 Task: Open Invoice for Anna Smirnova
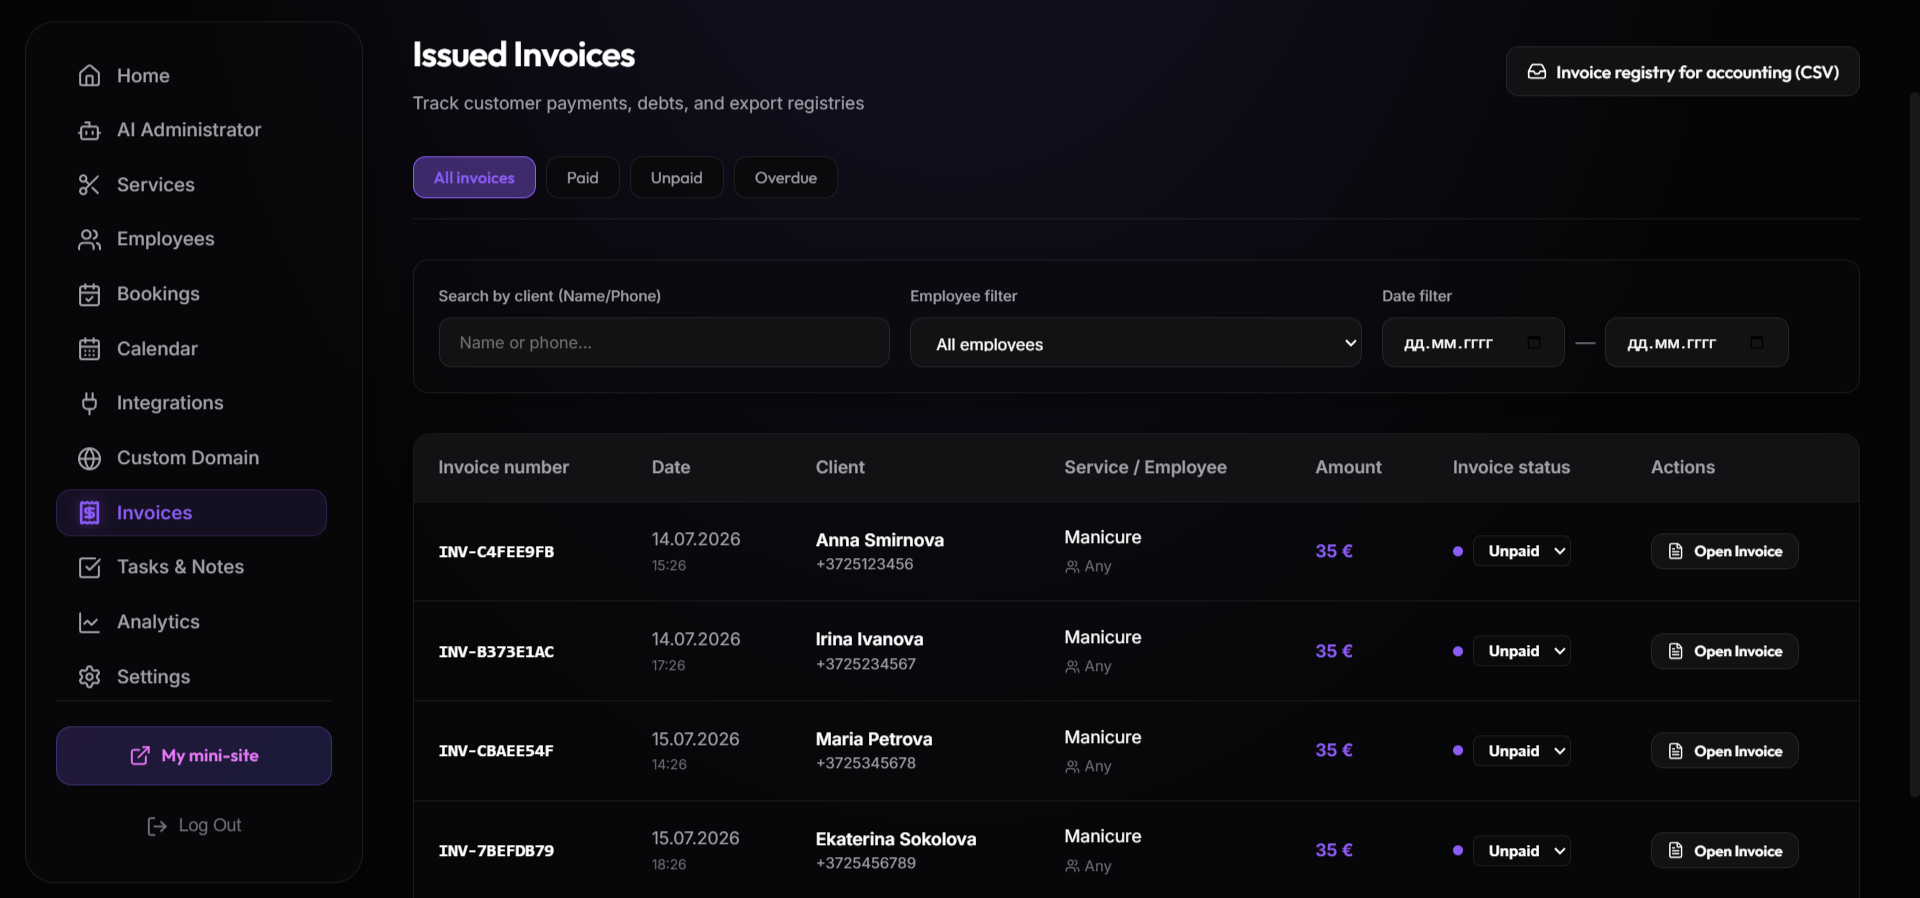point(1725,551)
